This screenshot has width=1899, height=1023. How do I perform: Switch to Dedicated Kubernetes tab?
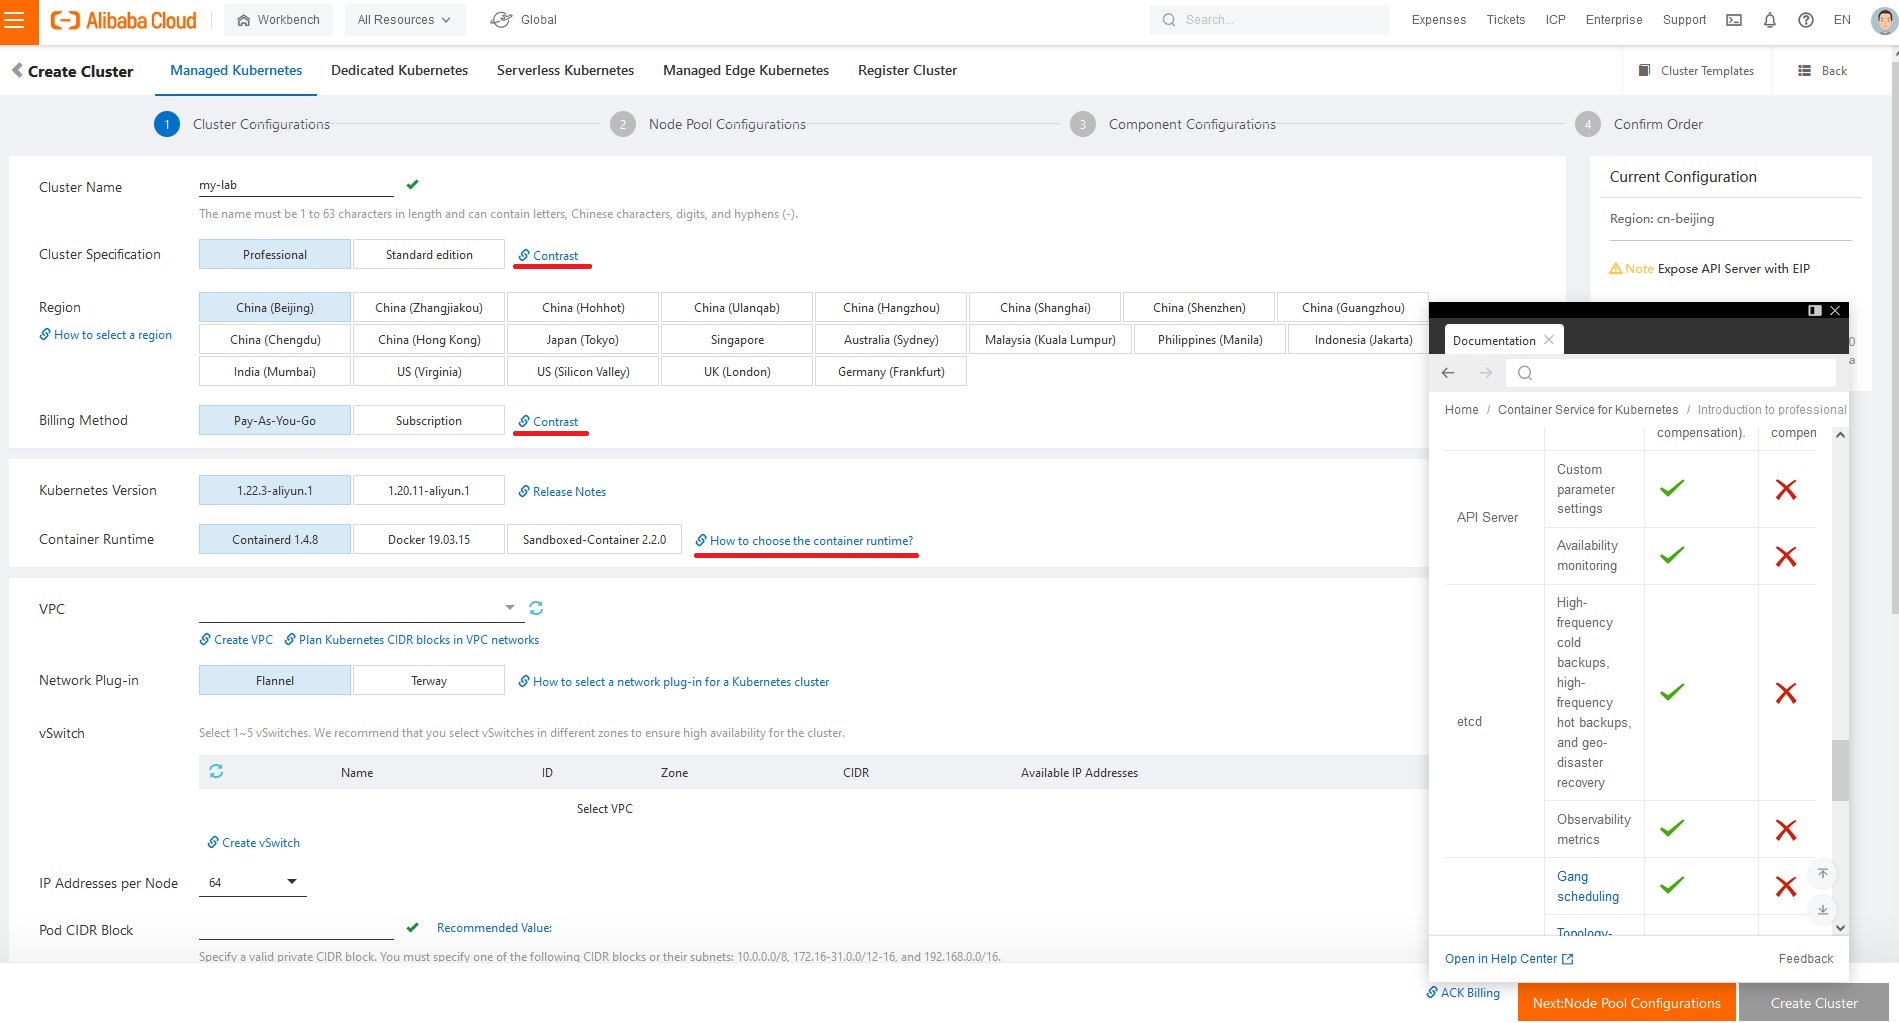[x=399, y=71]
